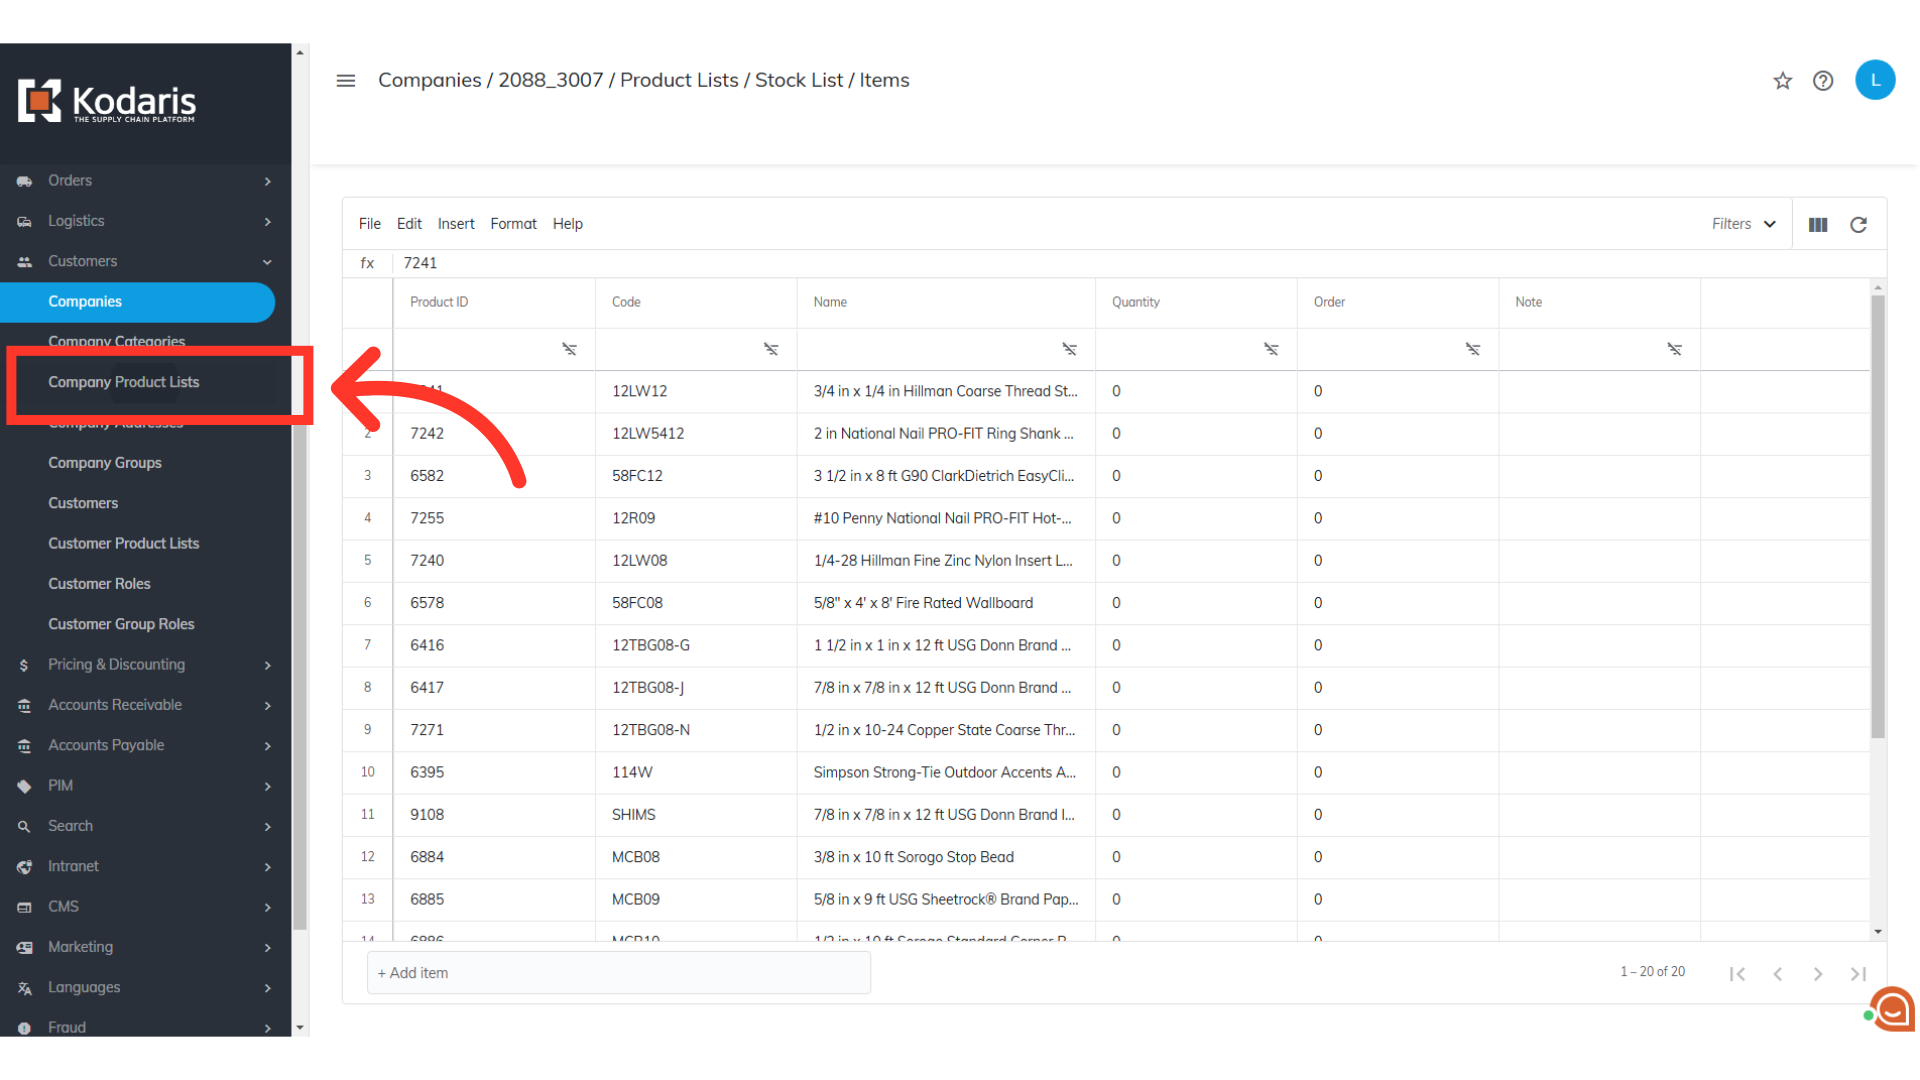
Task: Toggle filter on Name column
Action: tap(1069, 349)
